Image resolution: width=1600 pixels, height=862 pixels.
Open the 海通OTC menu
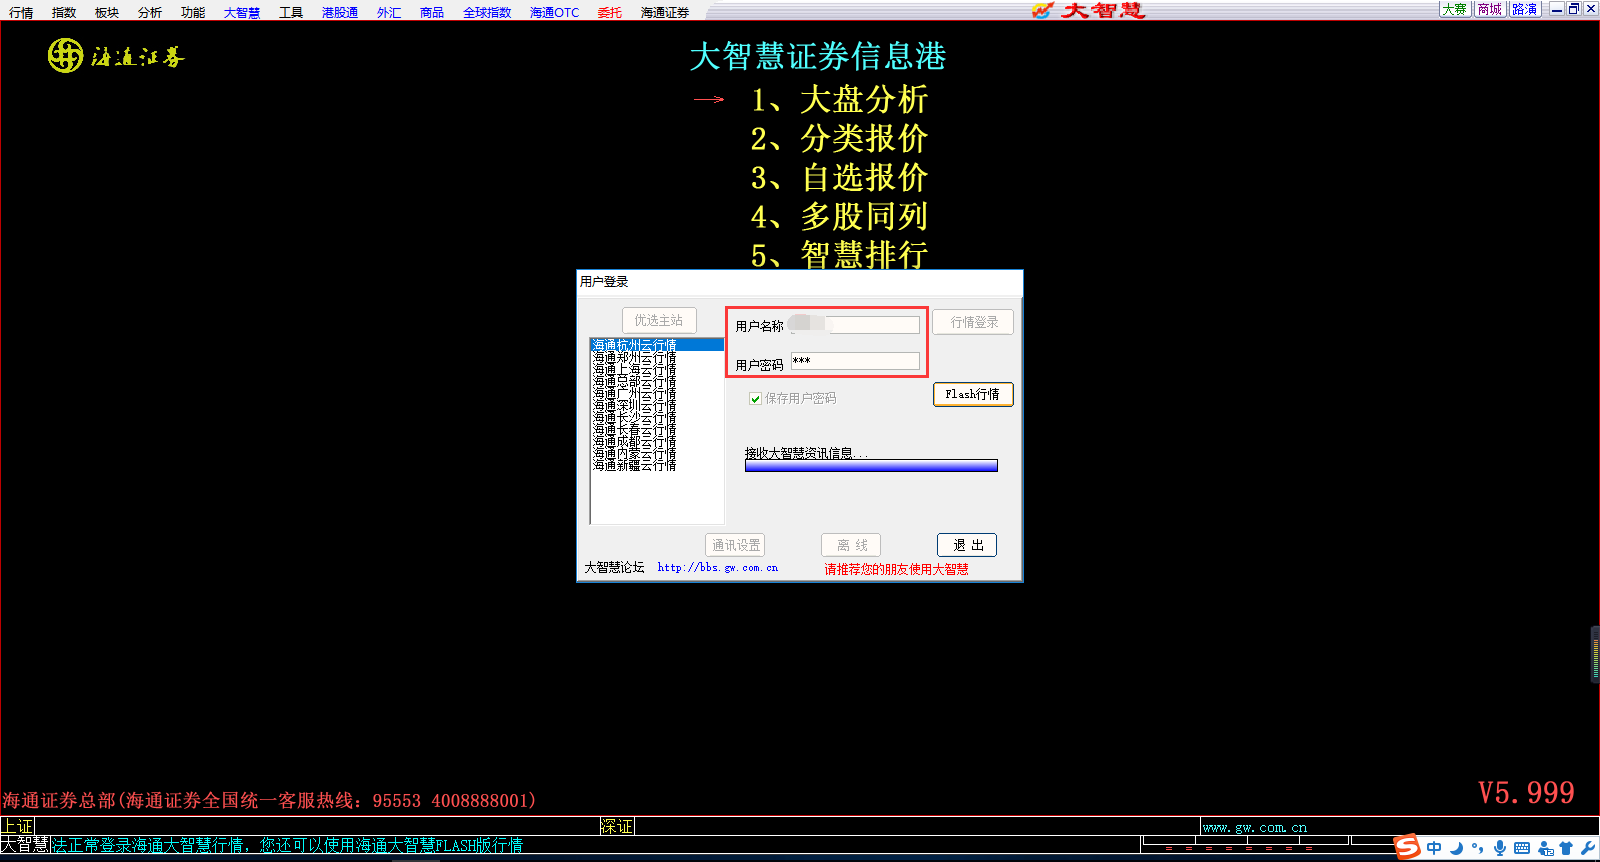[x=555, y=12]
